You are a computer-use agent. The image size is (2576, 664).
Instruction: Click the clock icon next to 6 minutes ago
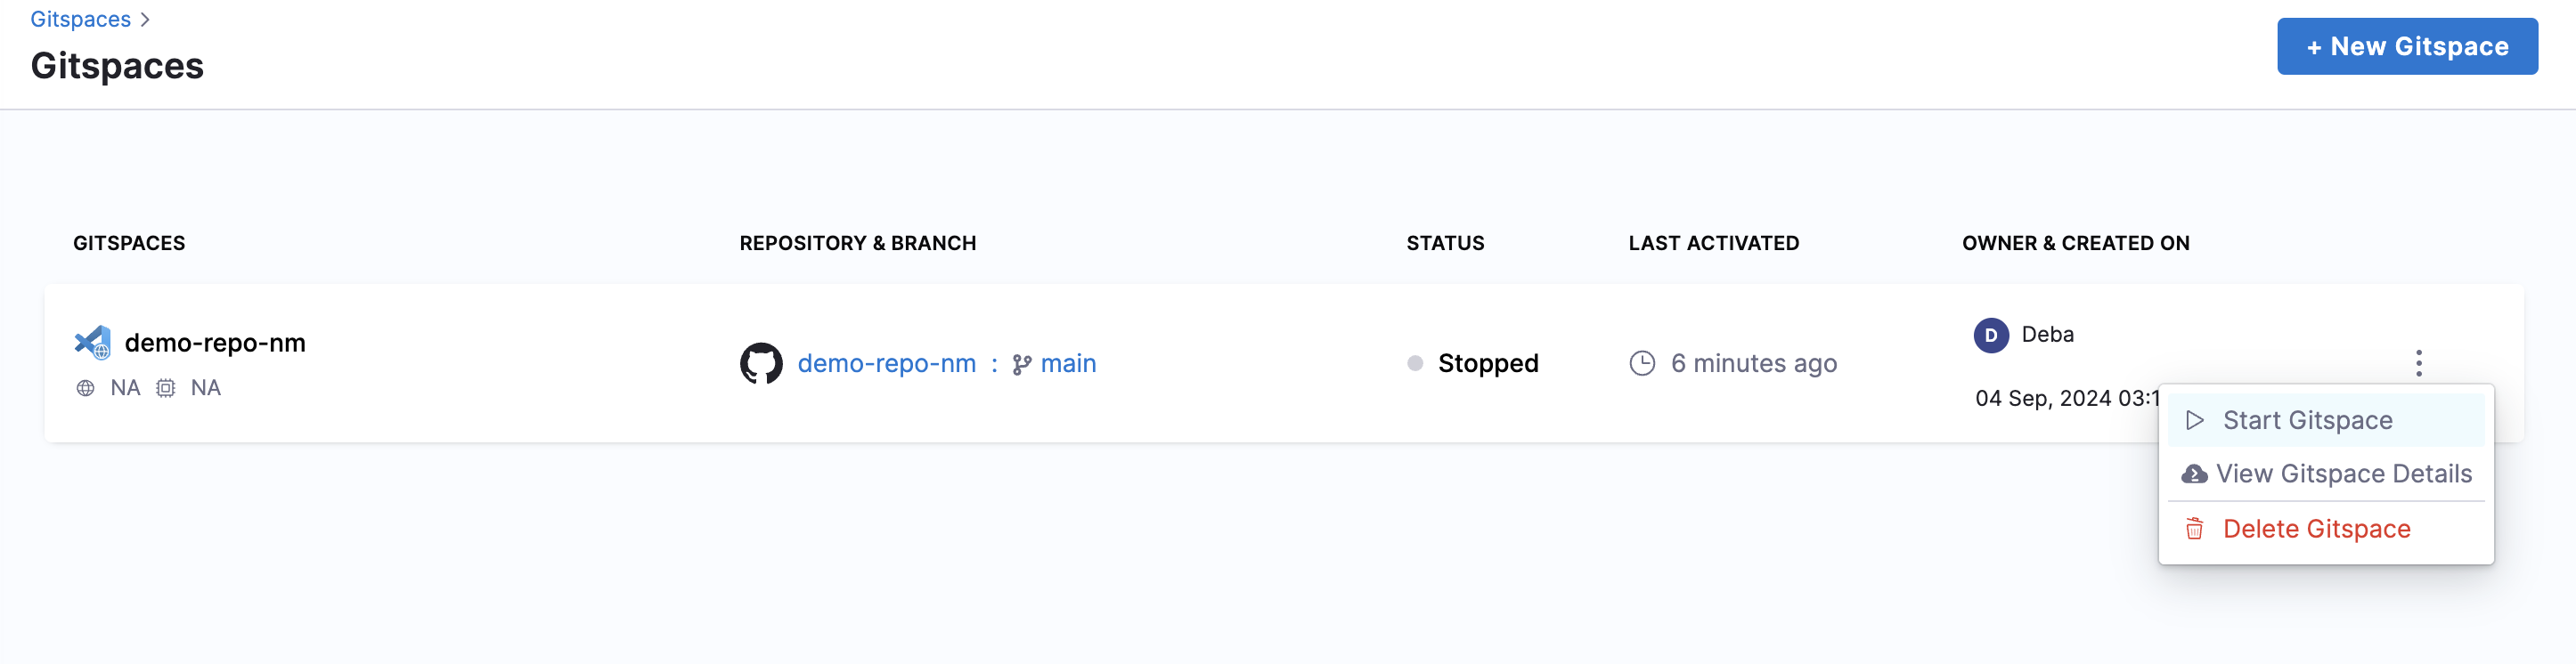tap(1642, 363)
